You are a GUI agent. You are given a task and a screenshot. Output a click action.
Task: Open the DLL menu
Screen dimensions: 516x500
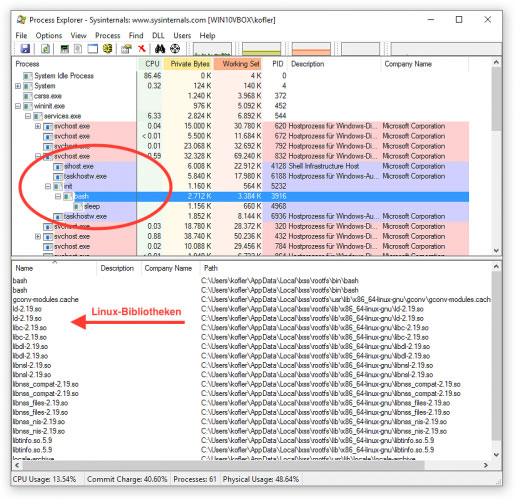158,36
